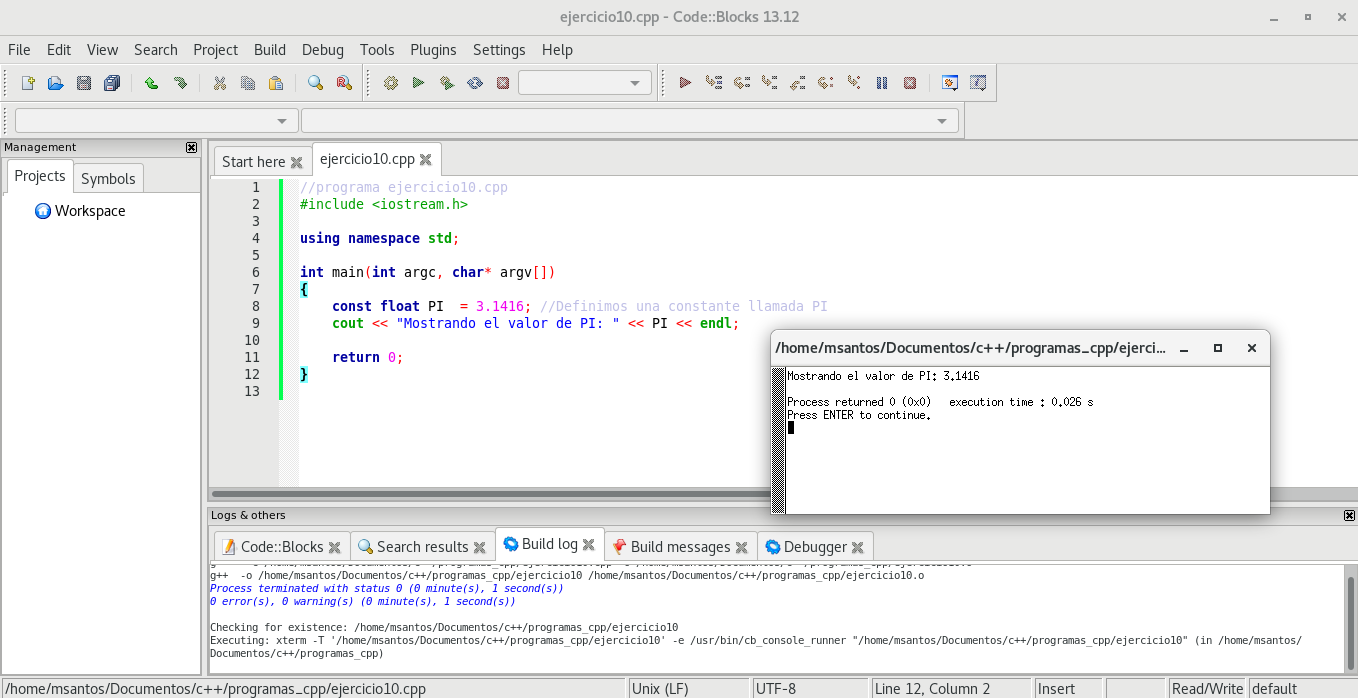Click the Open file folder icon
This screenshot has height=698, width=1358.
pyautogui.click(x=56, y=83)
